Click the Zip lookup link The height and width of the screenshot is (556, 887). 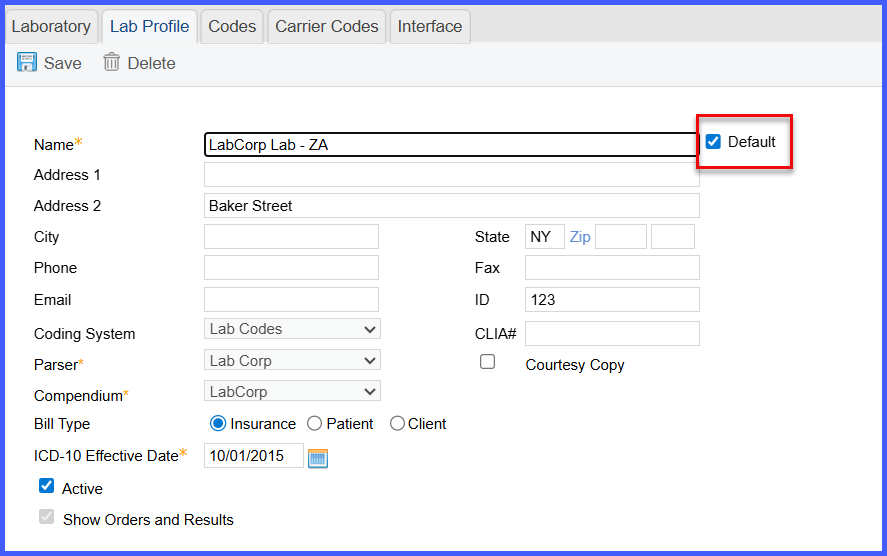pos(580,236)
